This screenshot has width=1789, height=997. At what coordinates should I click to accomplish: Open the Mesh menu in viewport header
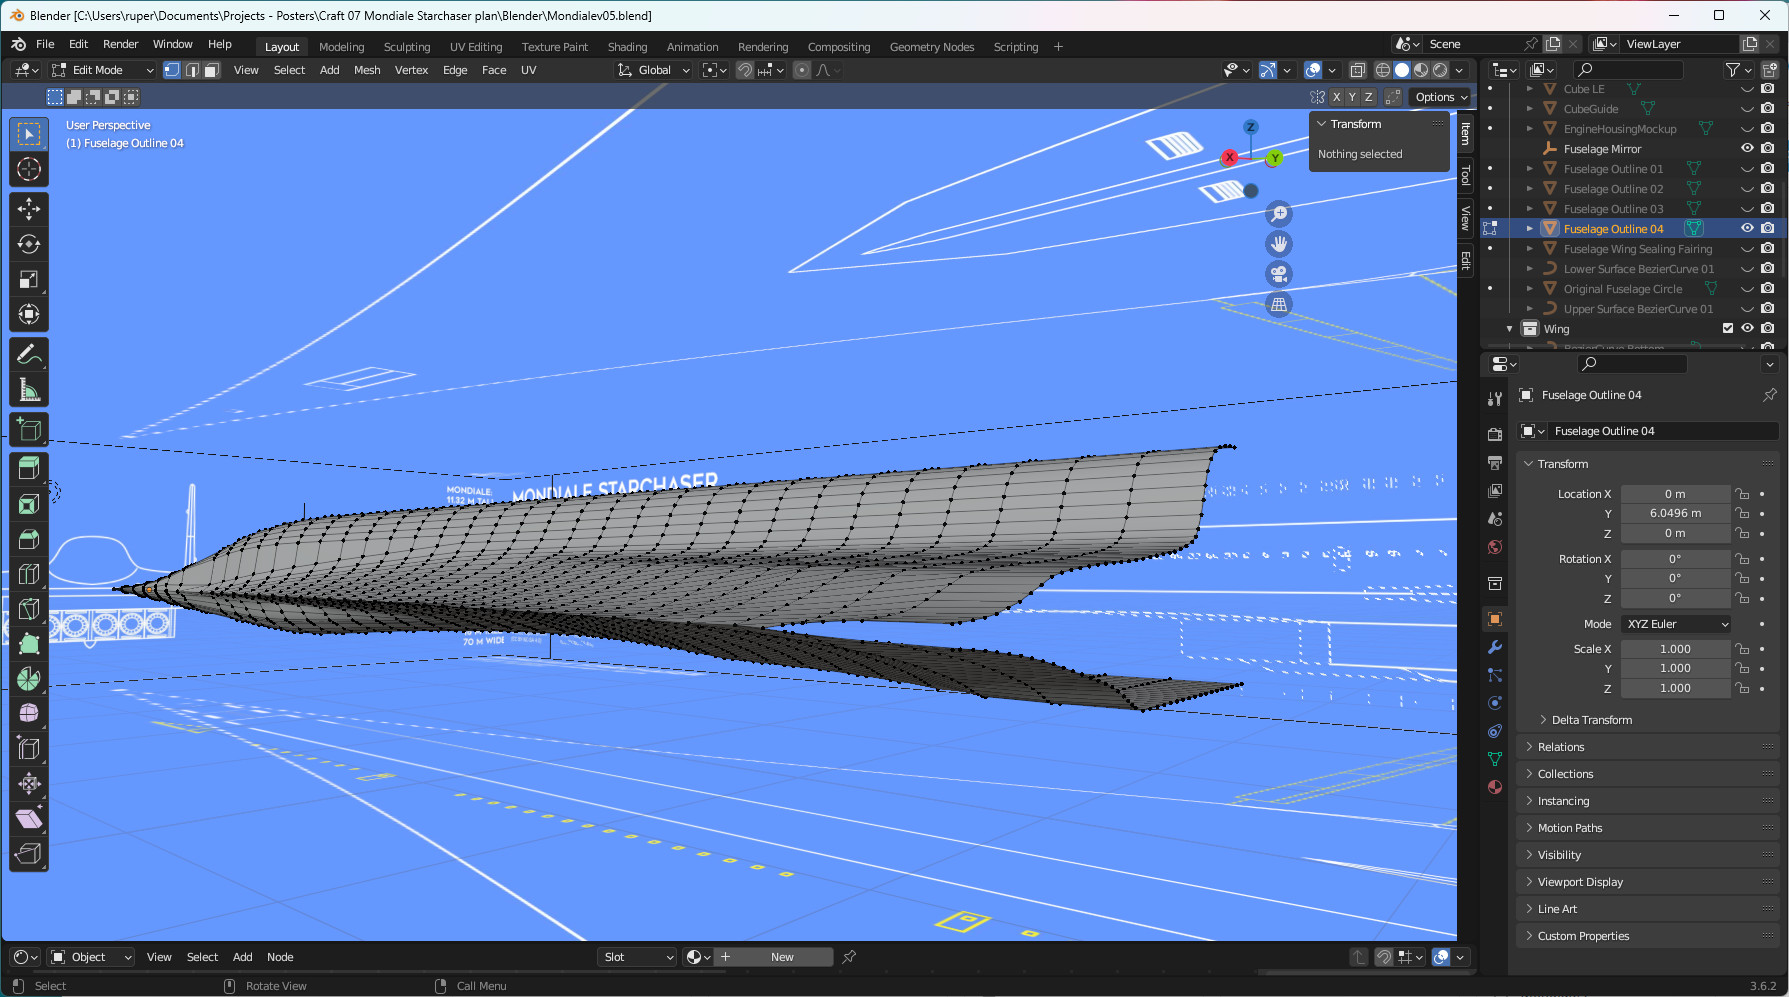[x=367, y=70]
